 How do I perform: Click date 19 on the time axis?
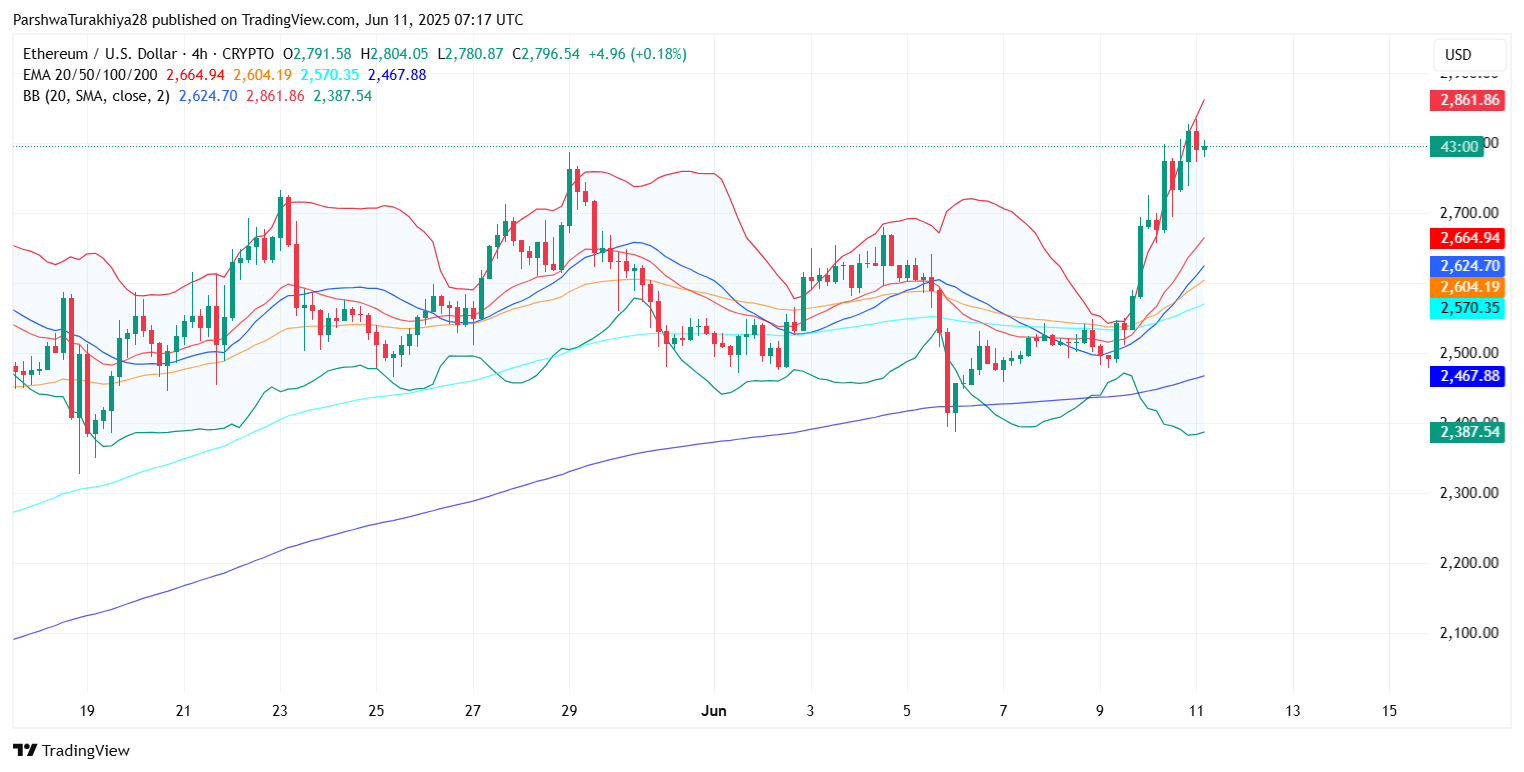tap(87, 711)
